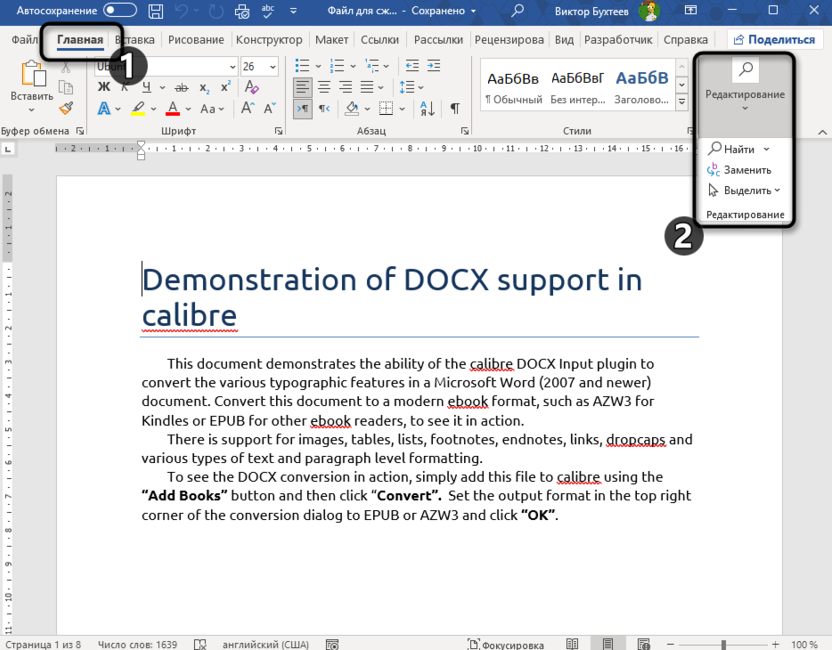This screenshot has width=832, height=650.
Task: Show paragraph marks with pilcrow icon
Action: coord(455,108)
